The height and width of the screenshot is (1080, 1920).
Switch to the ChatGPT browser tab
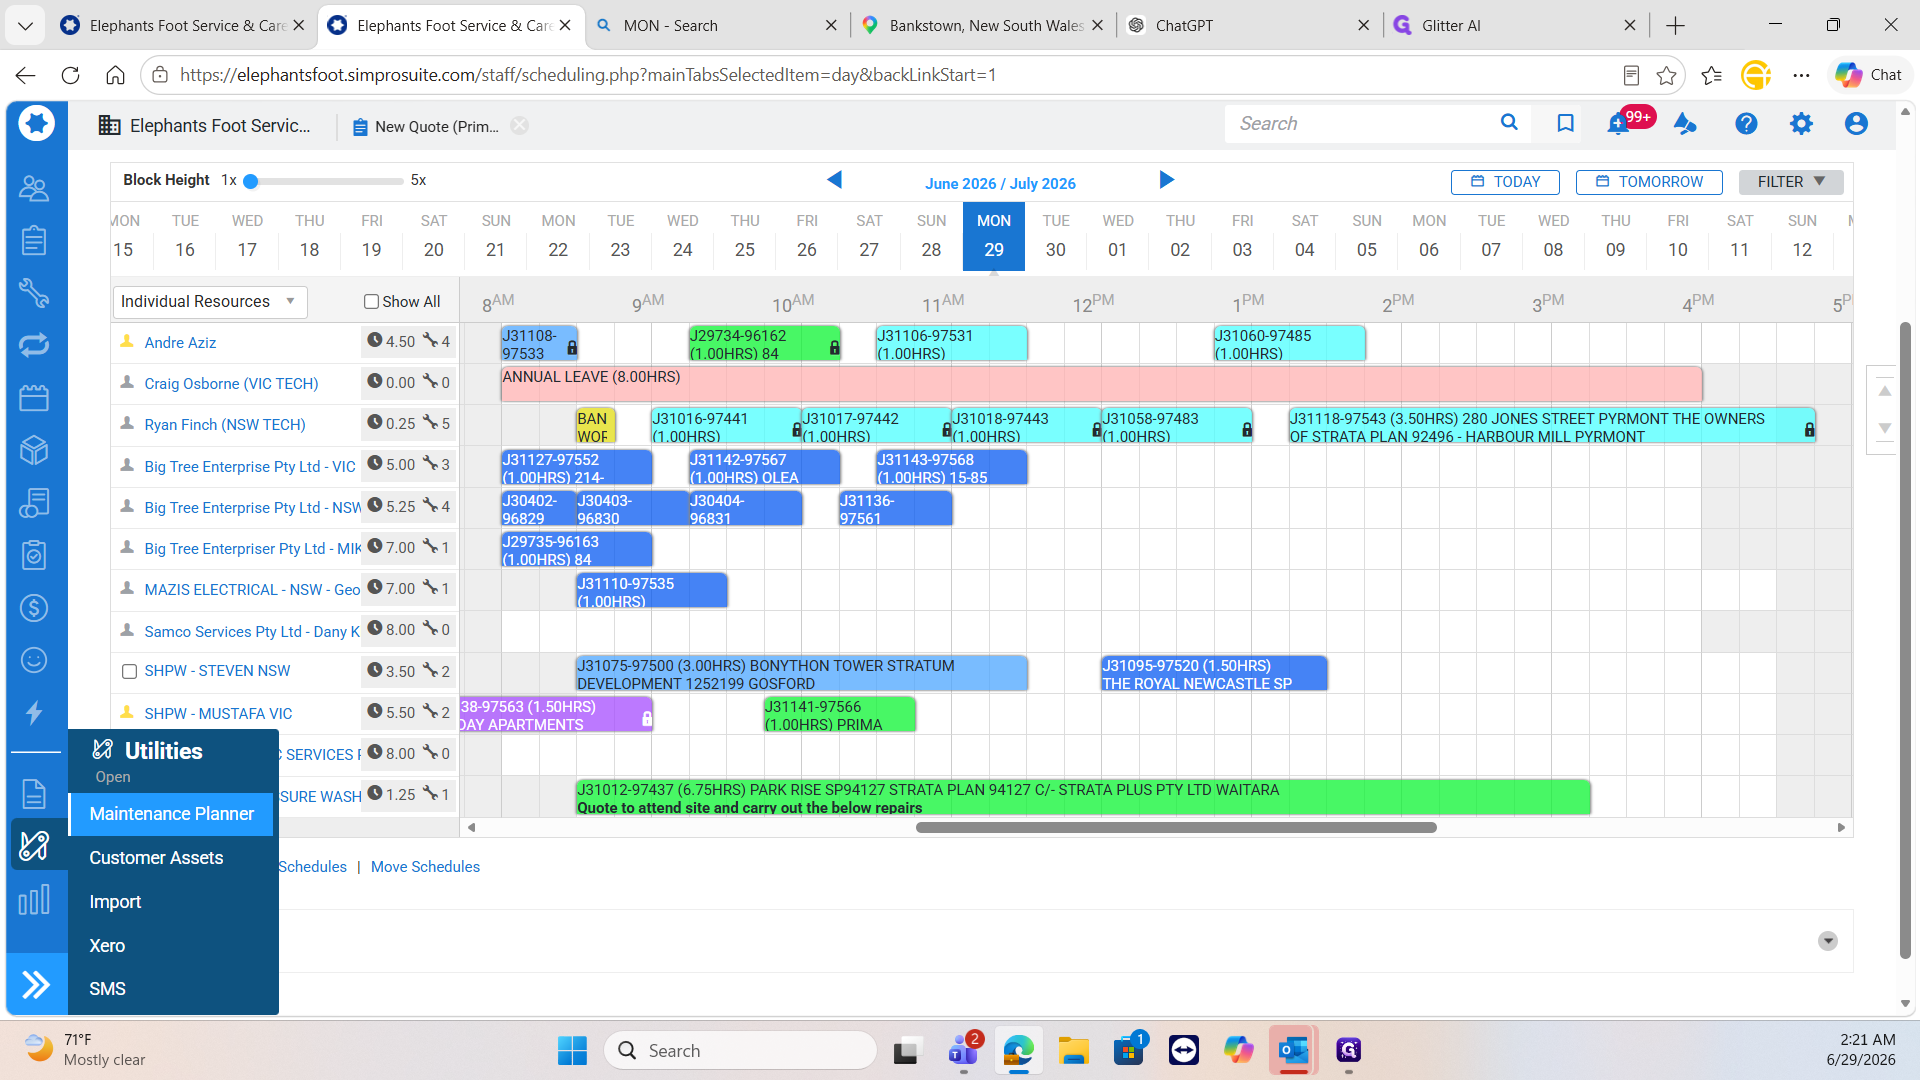tap(1249, 25)
